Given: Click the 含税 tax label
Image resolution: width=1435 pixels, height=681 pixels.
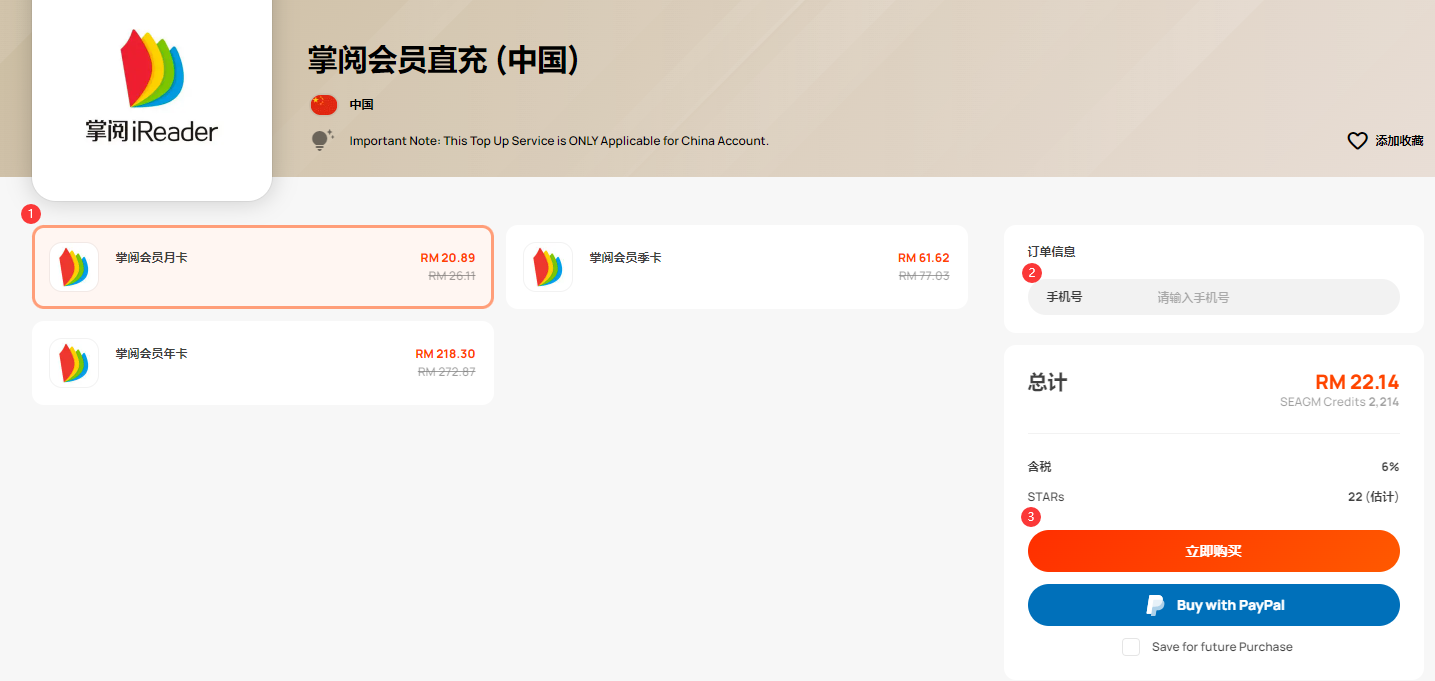Looking at the screenshot, I should pyautogui.click(x=1040, y=467).
